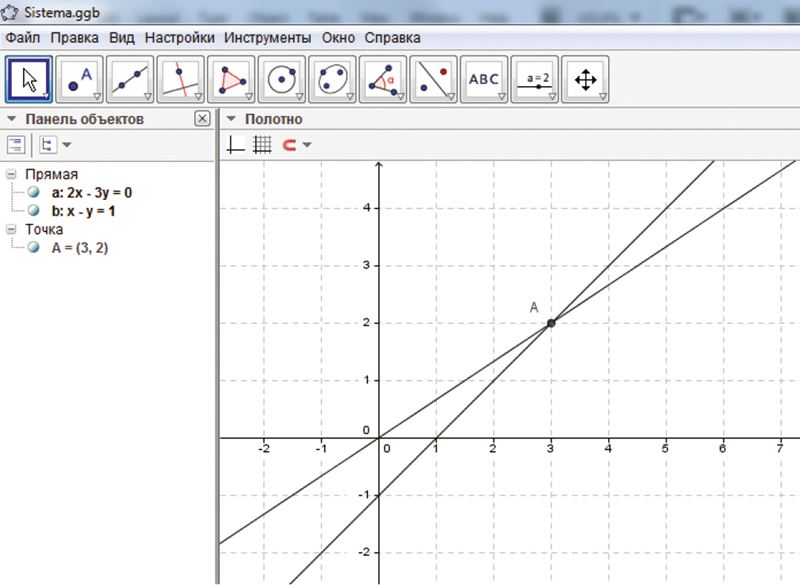Screen dimensions: 800x585
Task: Click the Точка group label
Action: click(x=44, y=230)
